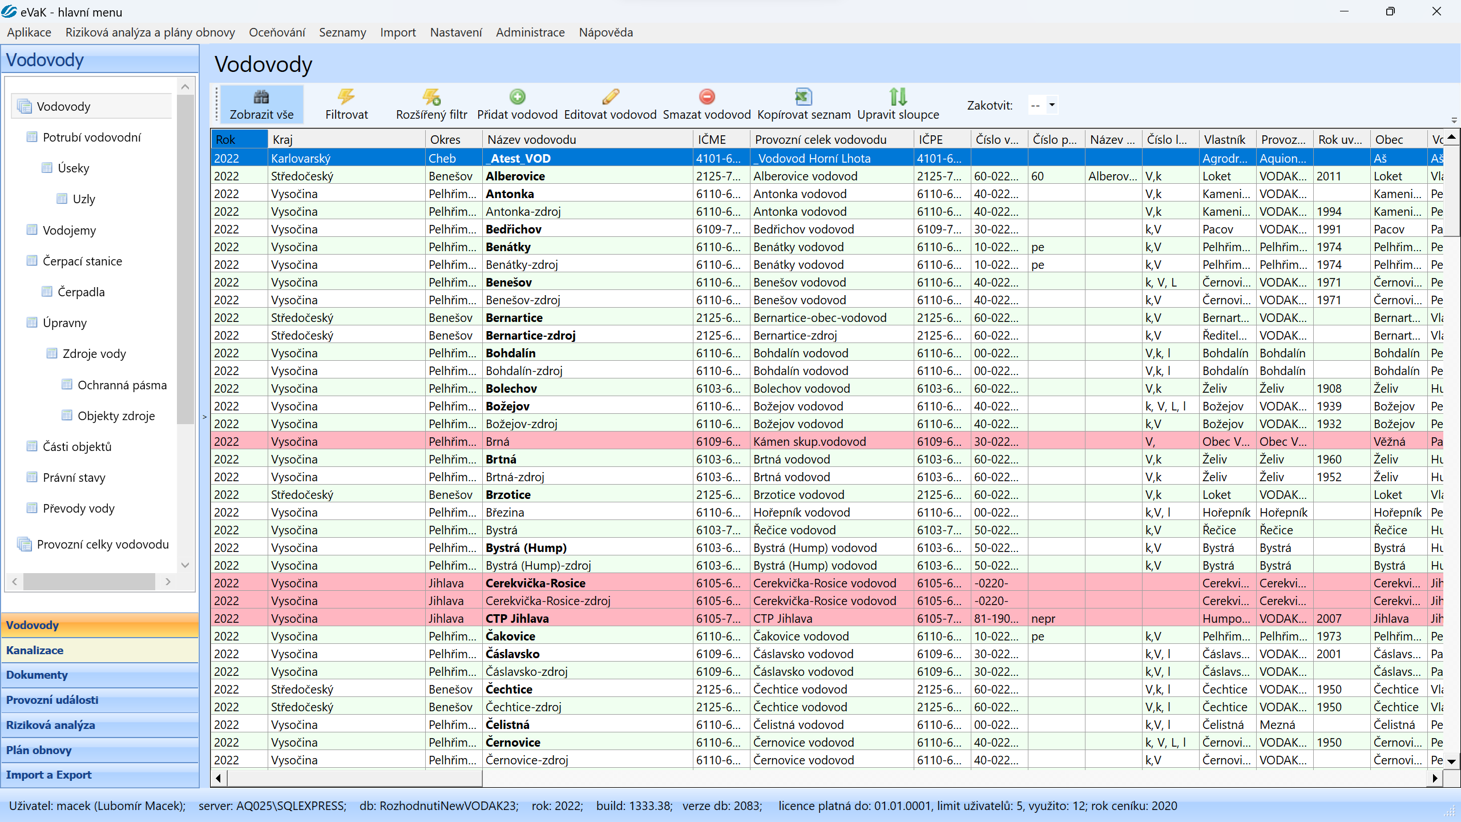Click Editovat vodovod pencil icon

tap(610, 97)
